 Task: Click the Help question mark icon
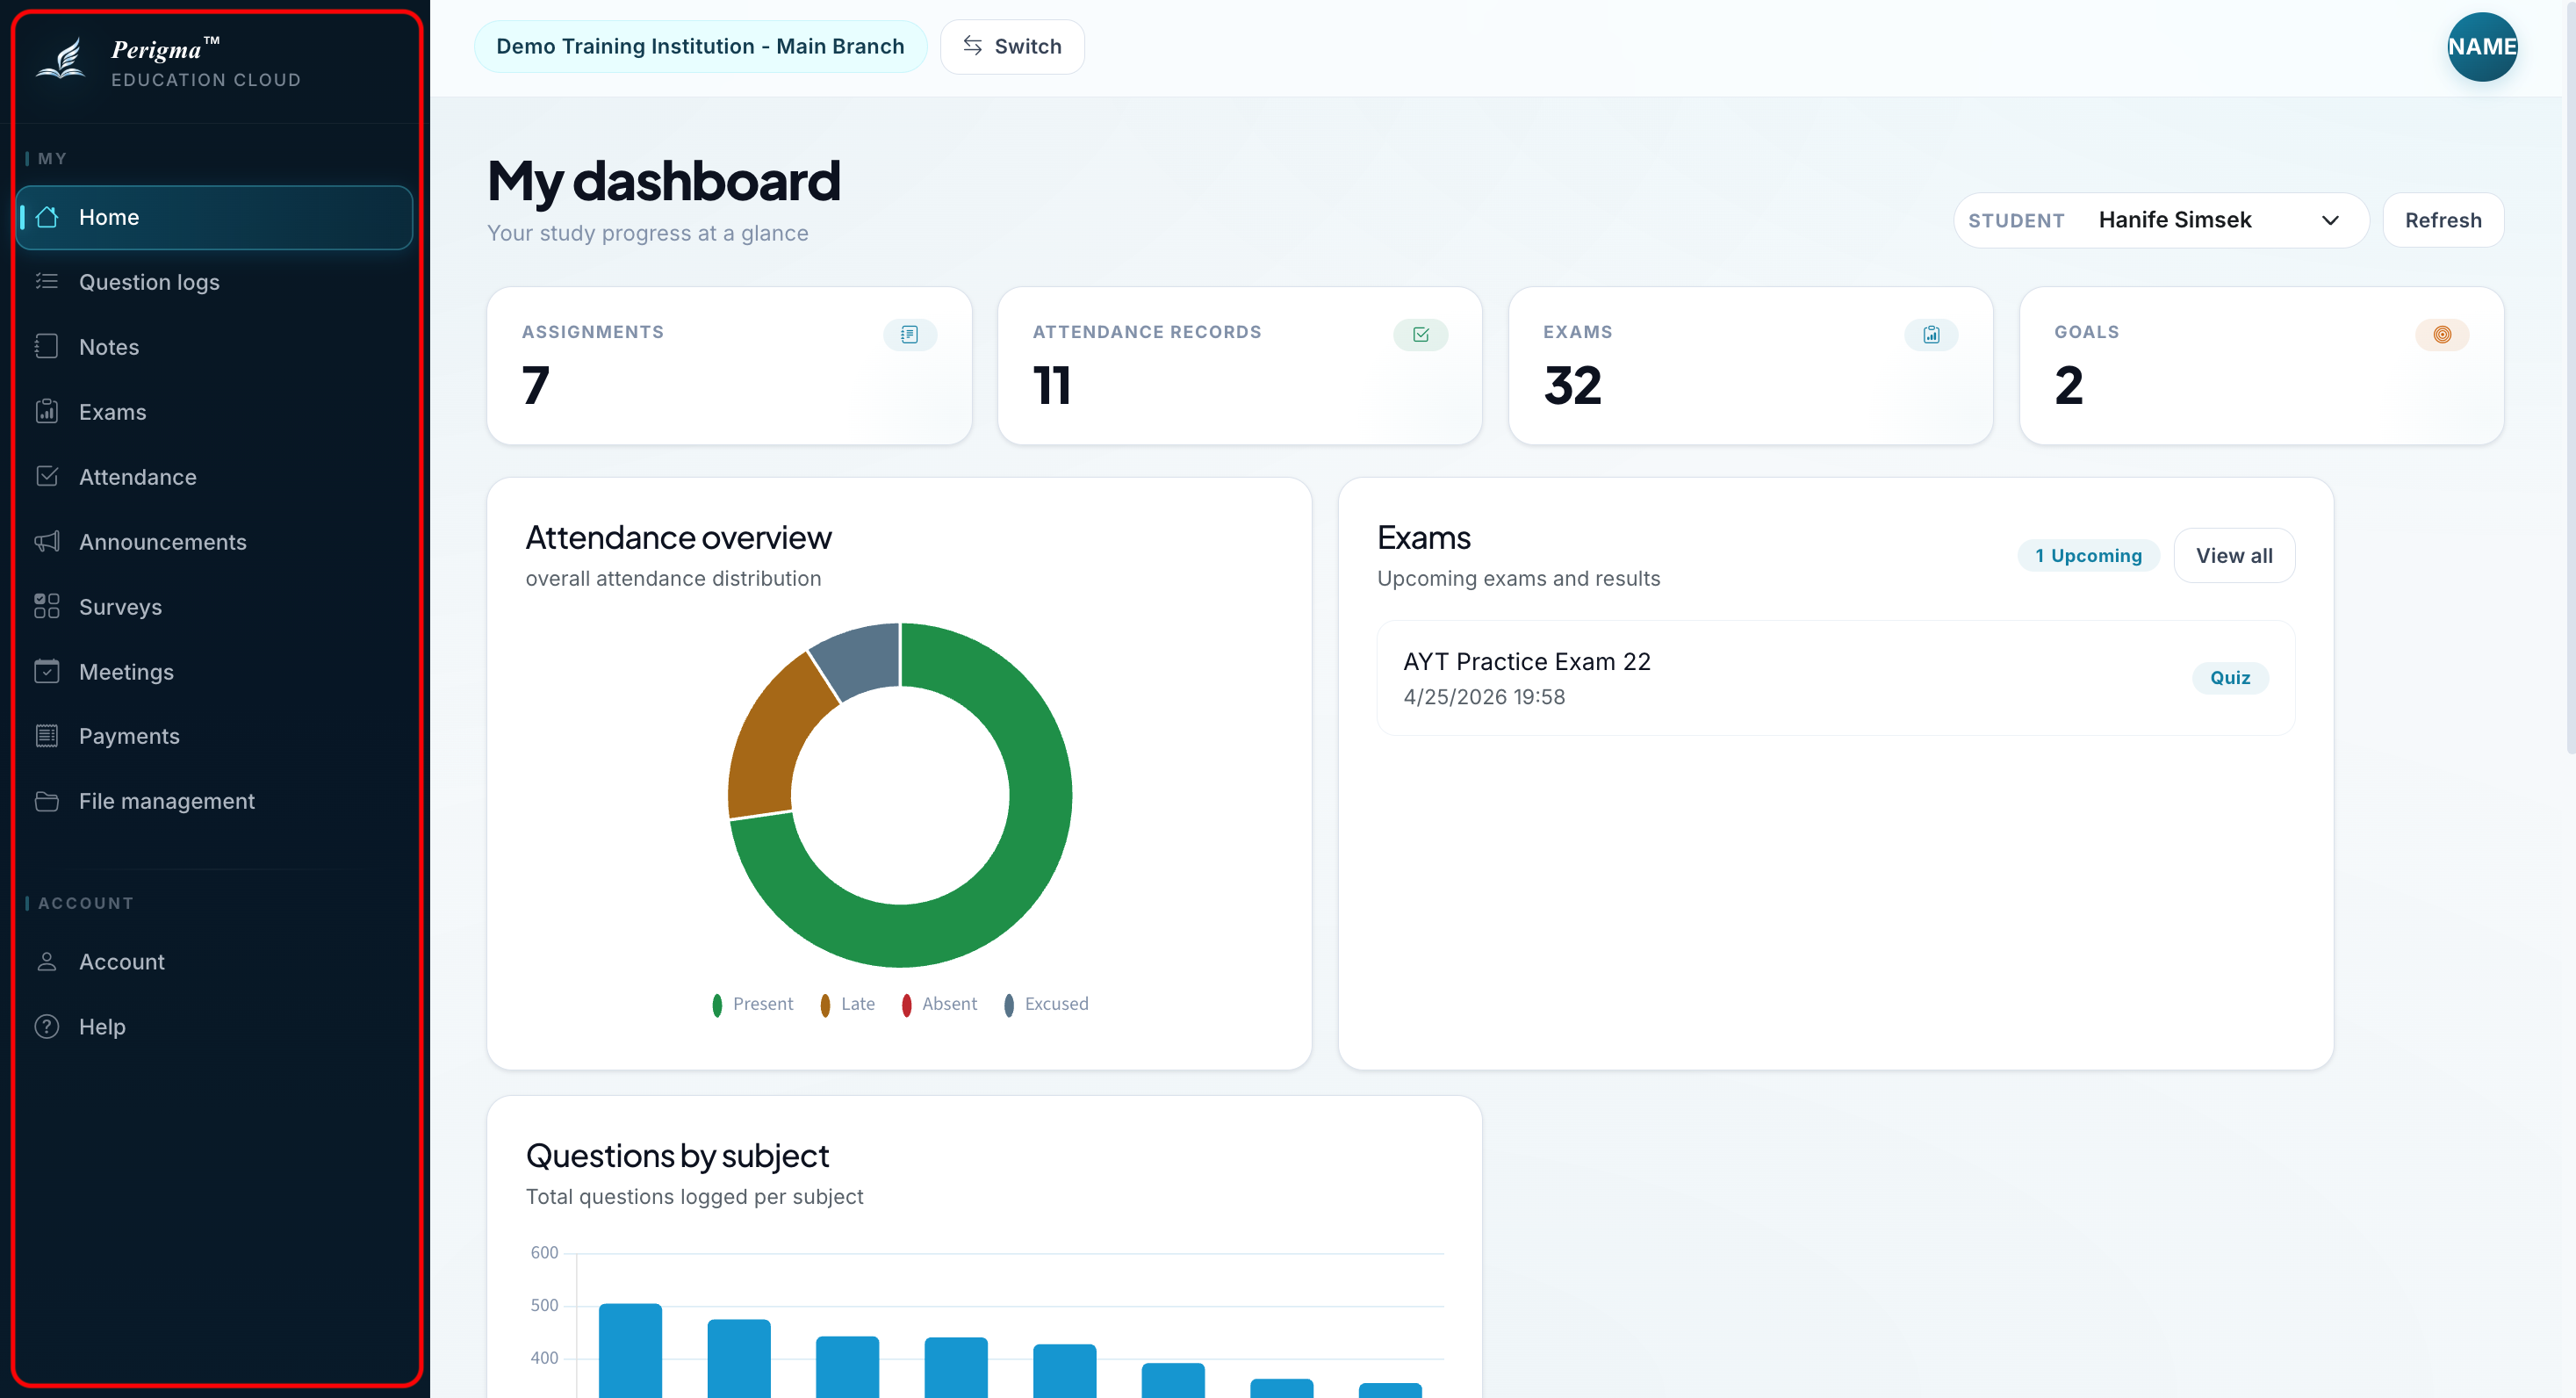point(47,1026)
